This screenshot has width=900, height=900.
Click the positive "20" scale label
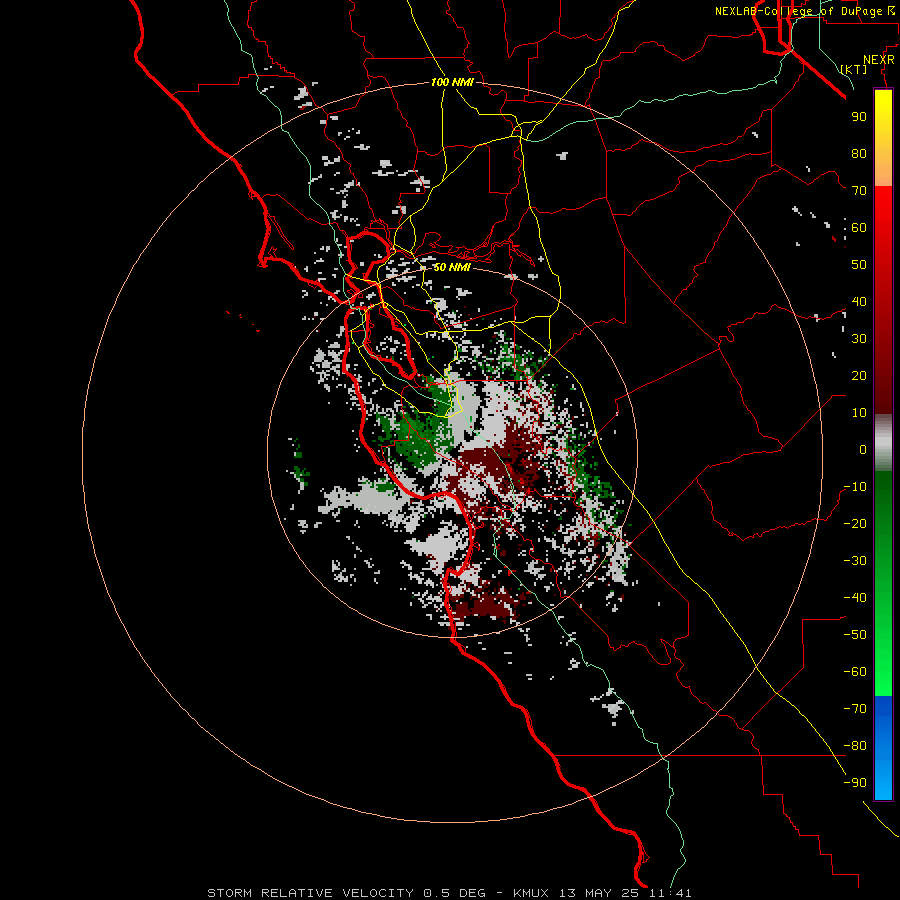click(x=859, y=376)
